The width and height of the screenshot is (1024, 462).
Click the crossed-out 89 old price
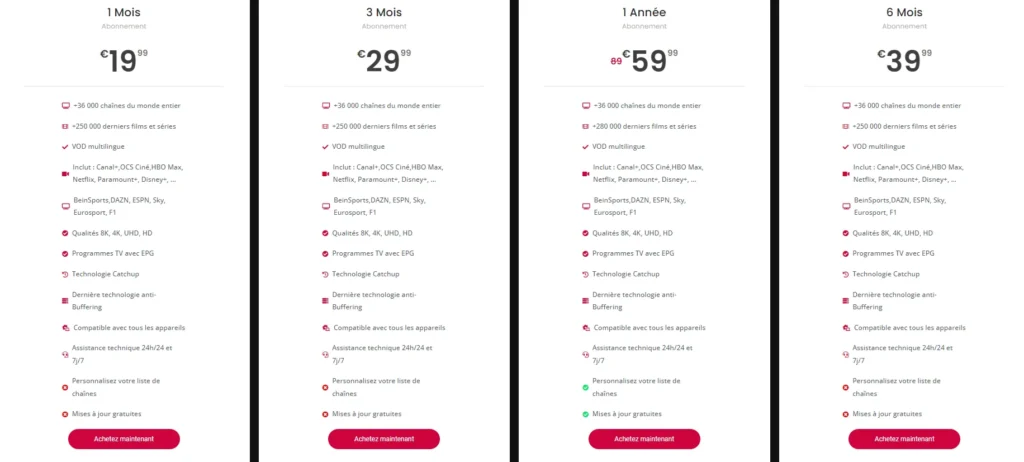click(615, 61)
